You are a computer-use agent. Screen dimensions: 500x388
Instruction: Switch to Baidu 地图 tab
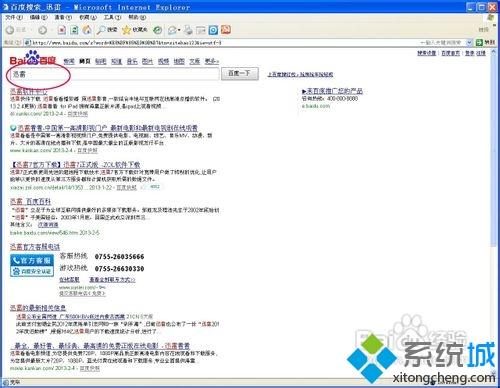click(179, 61)
